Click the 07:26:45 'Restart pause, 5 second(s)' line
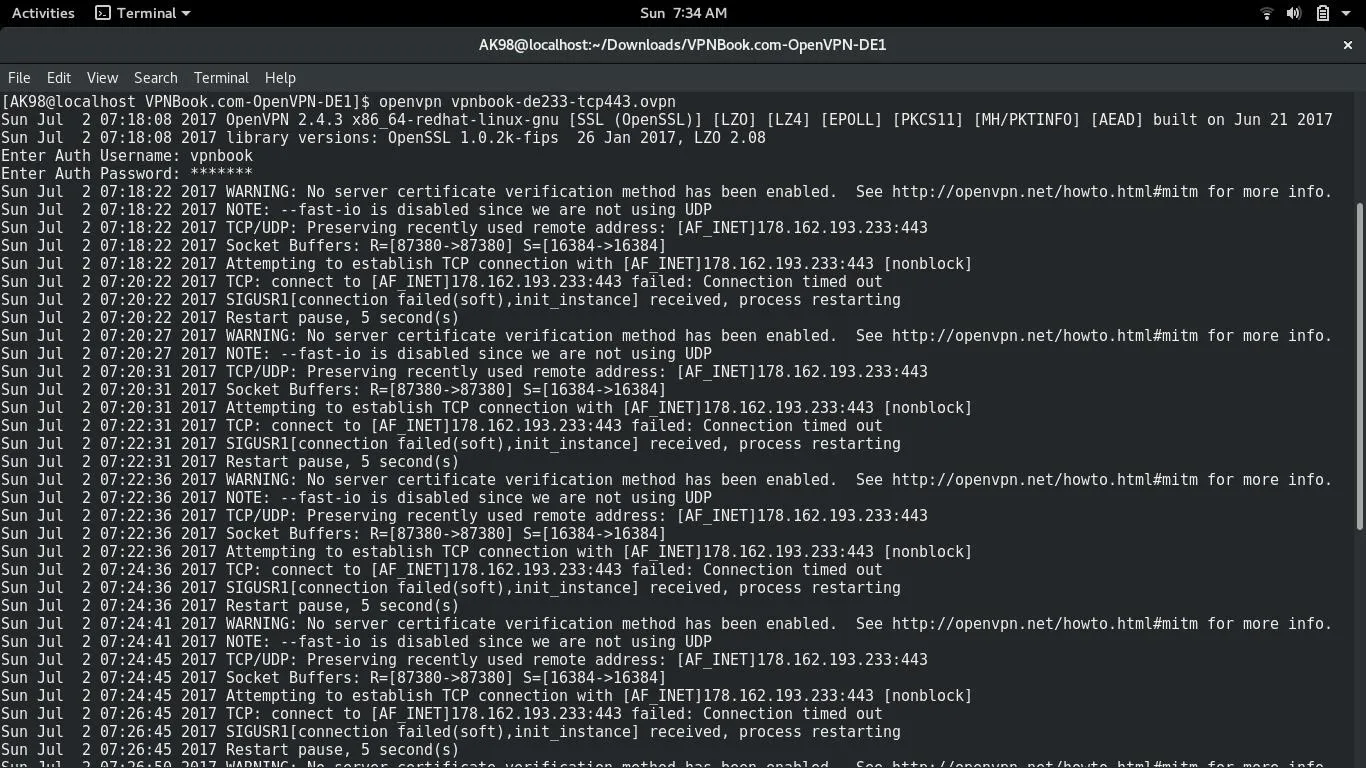The image size is (1366, 768). point(230,750)
